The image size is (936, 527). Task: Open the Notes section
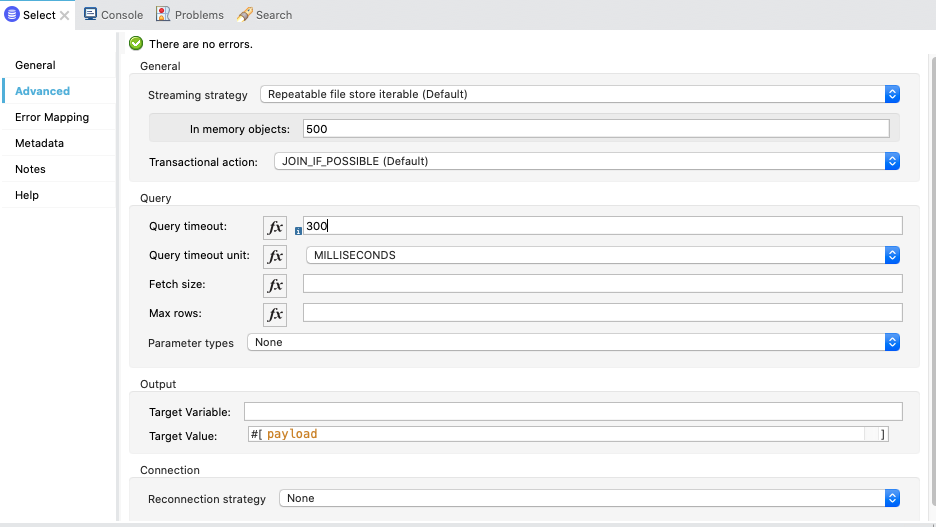pos(30,169)
